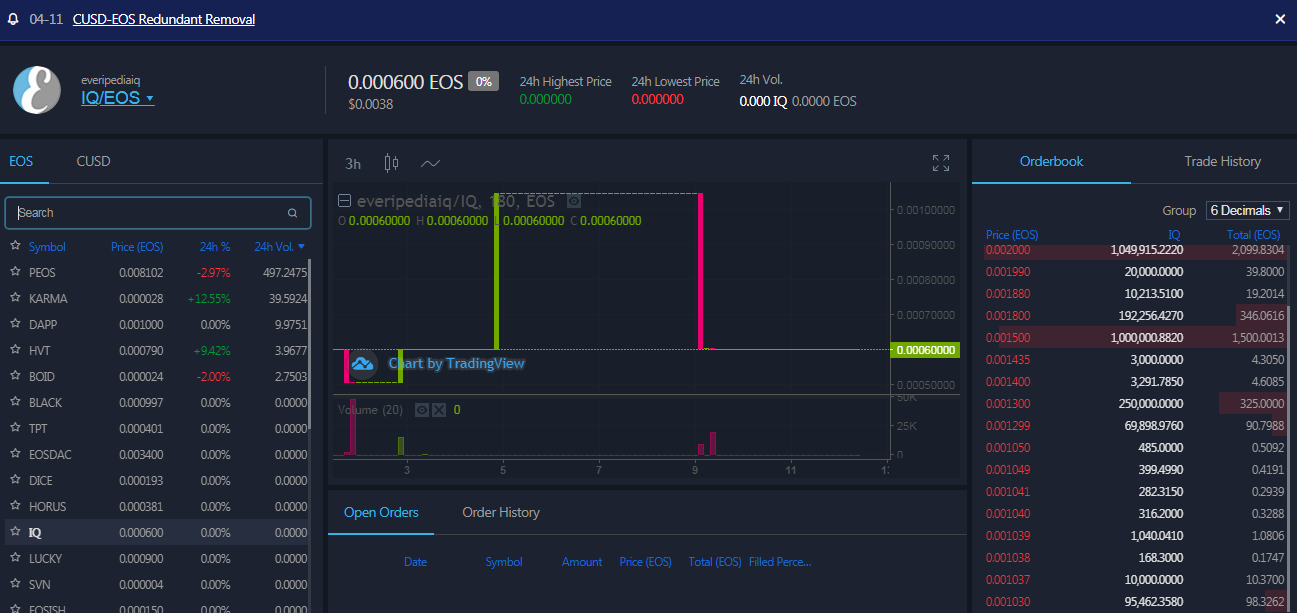Click the Everipedia IQ token logo
The height and width of the screenshot is (613, 1297).
[37, 90]
